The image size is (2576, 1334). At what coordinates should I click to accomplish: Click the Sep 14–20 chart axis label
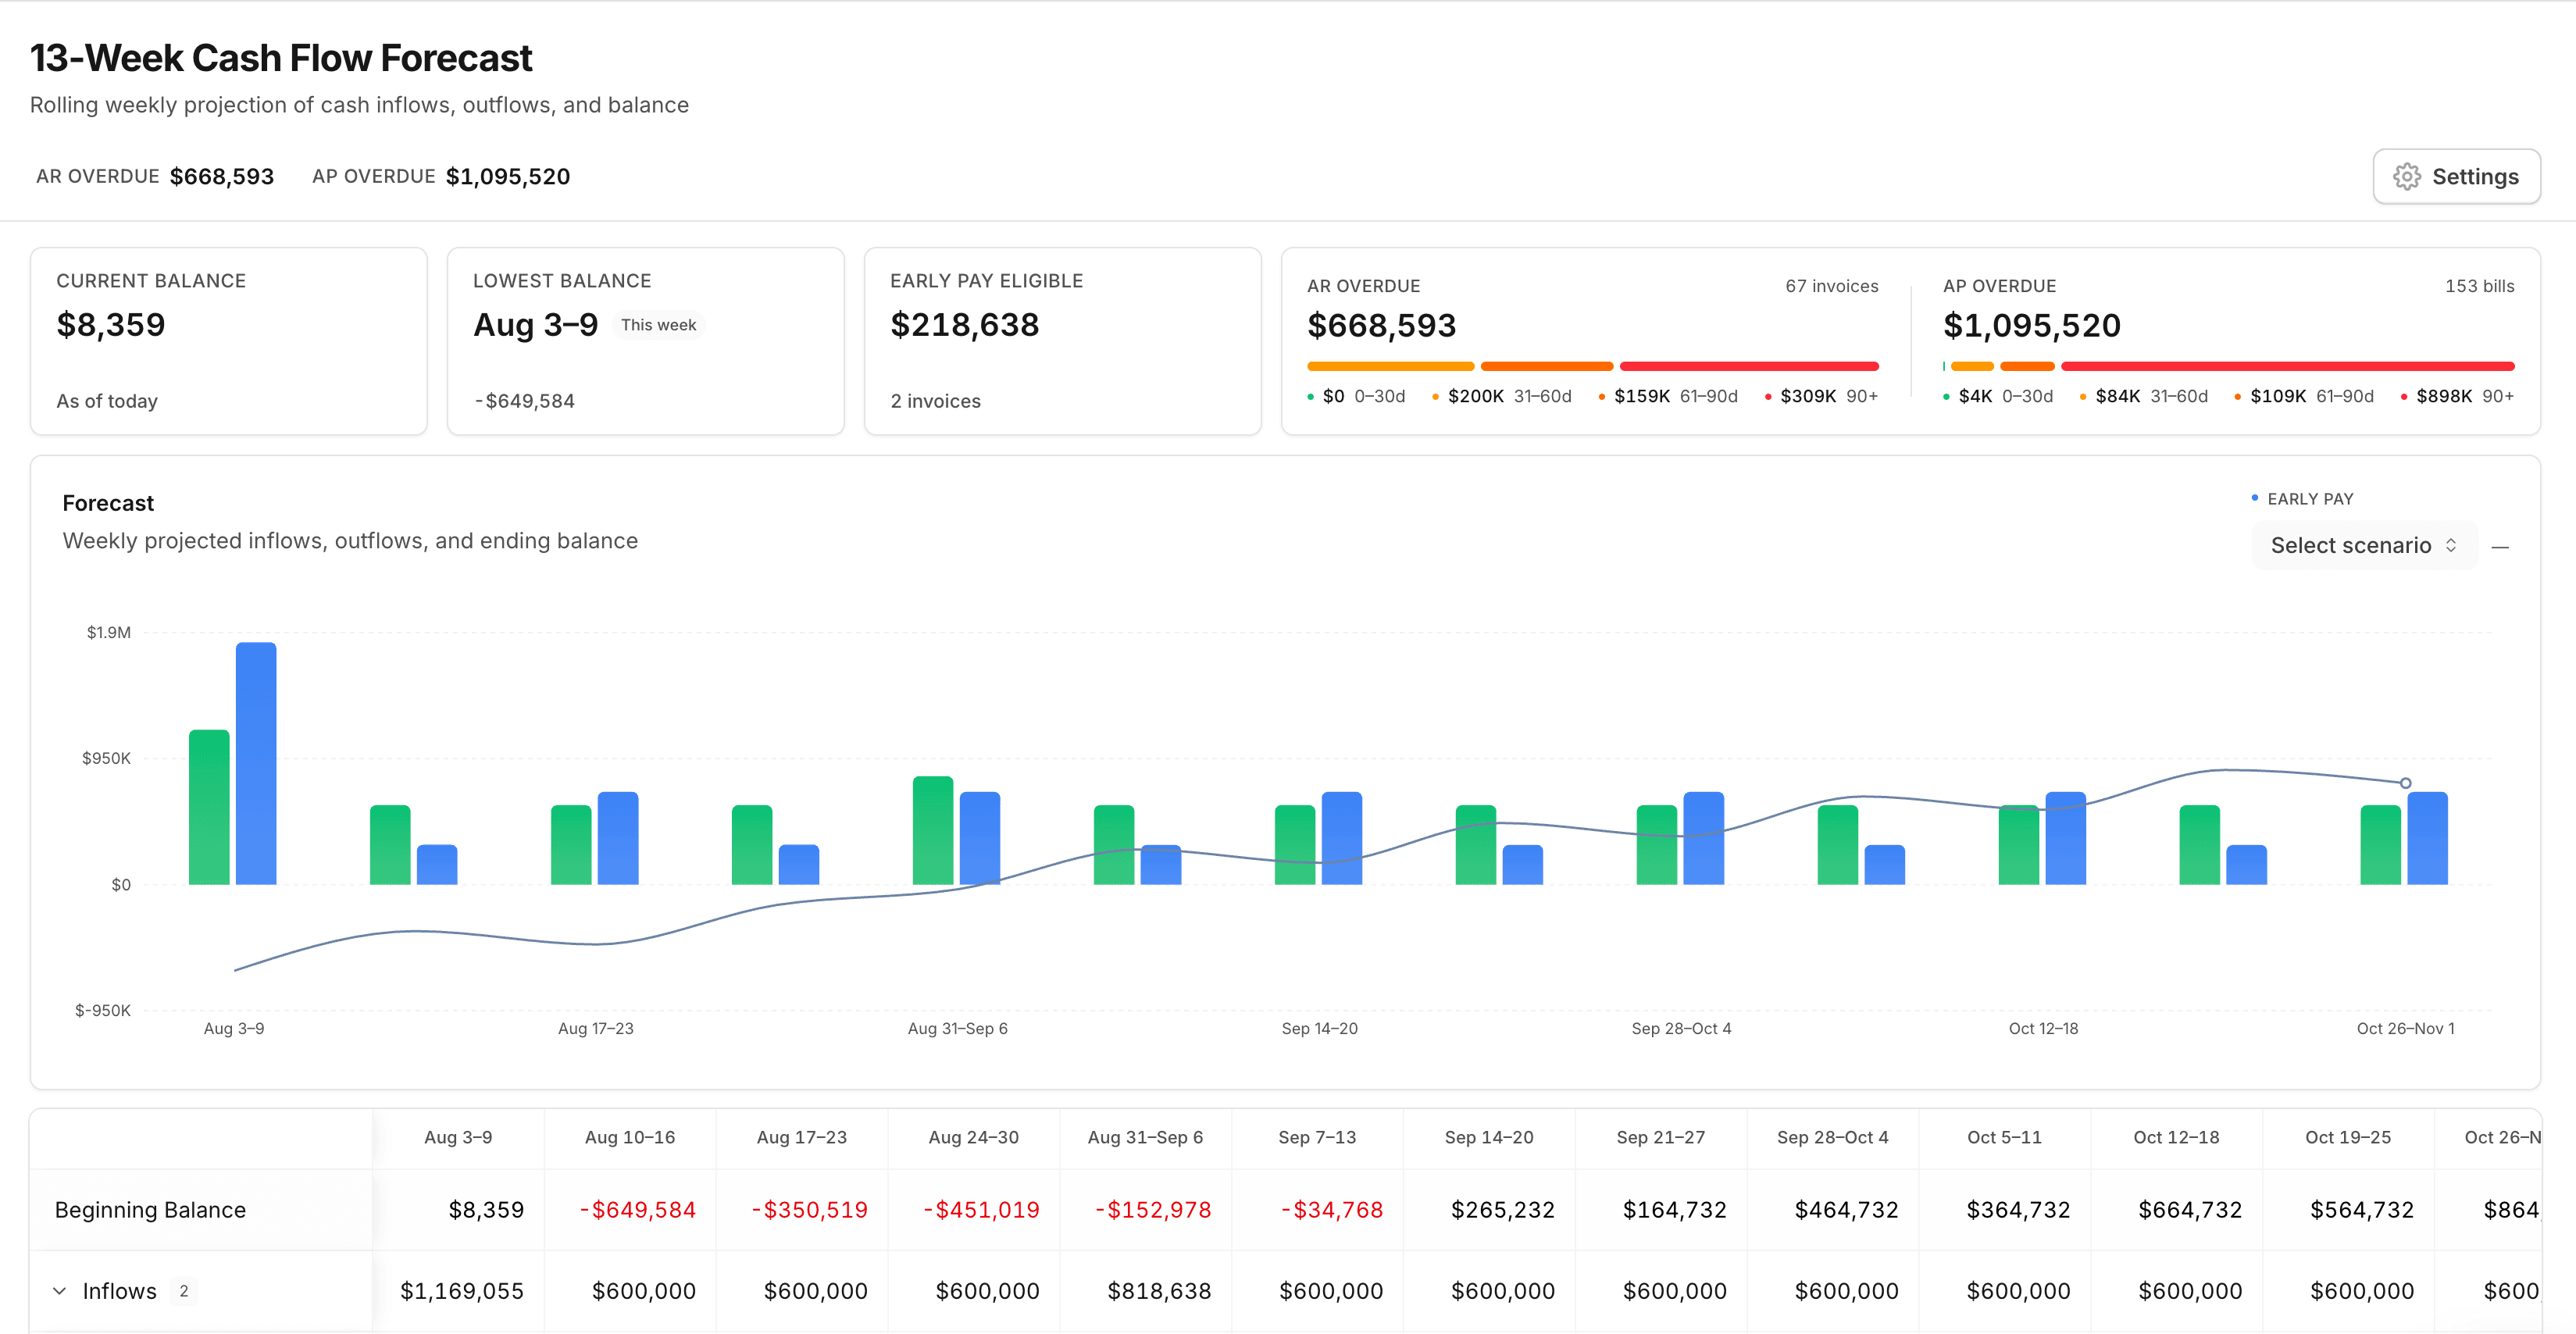tap(1319, 1028)
